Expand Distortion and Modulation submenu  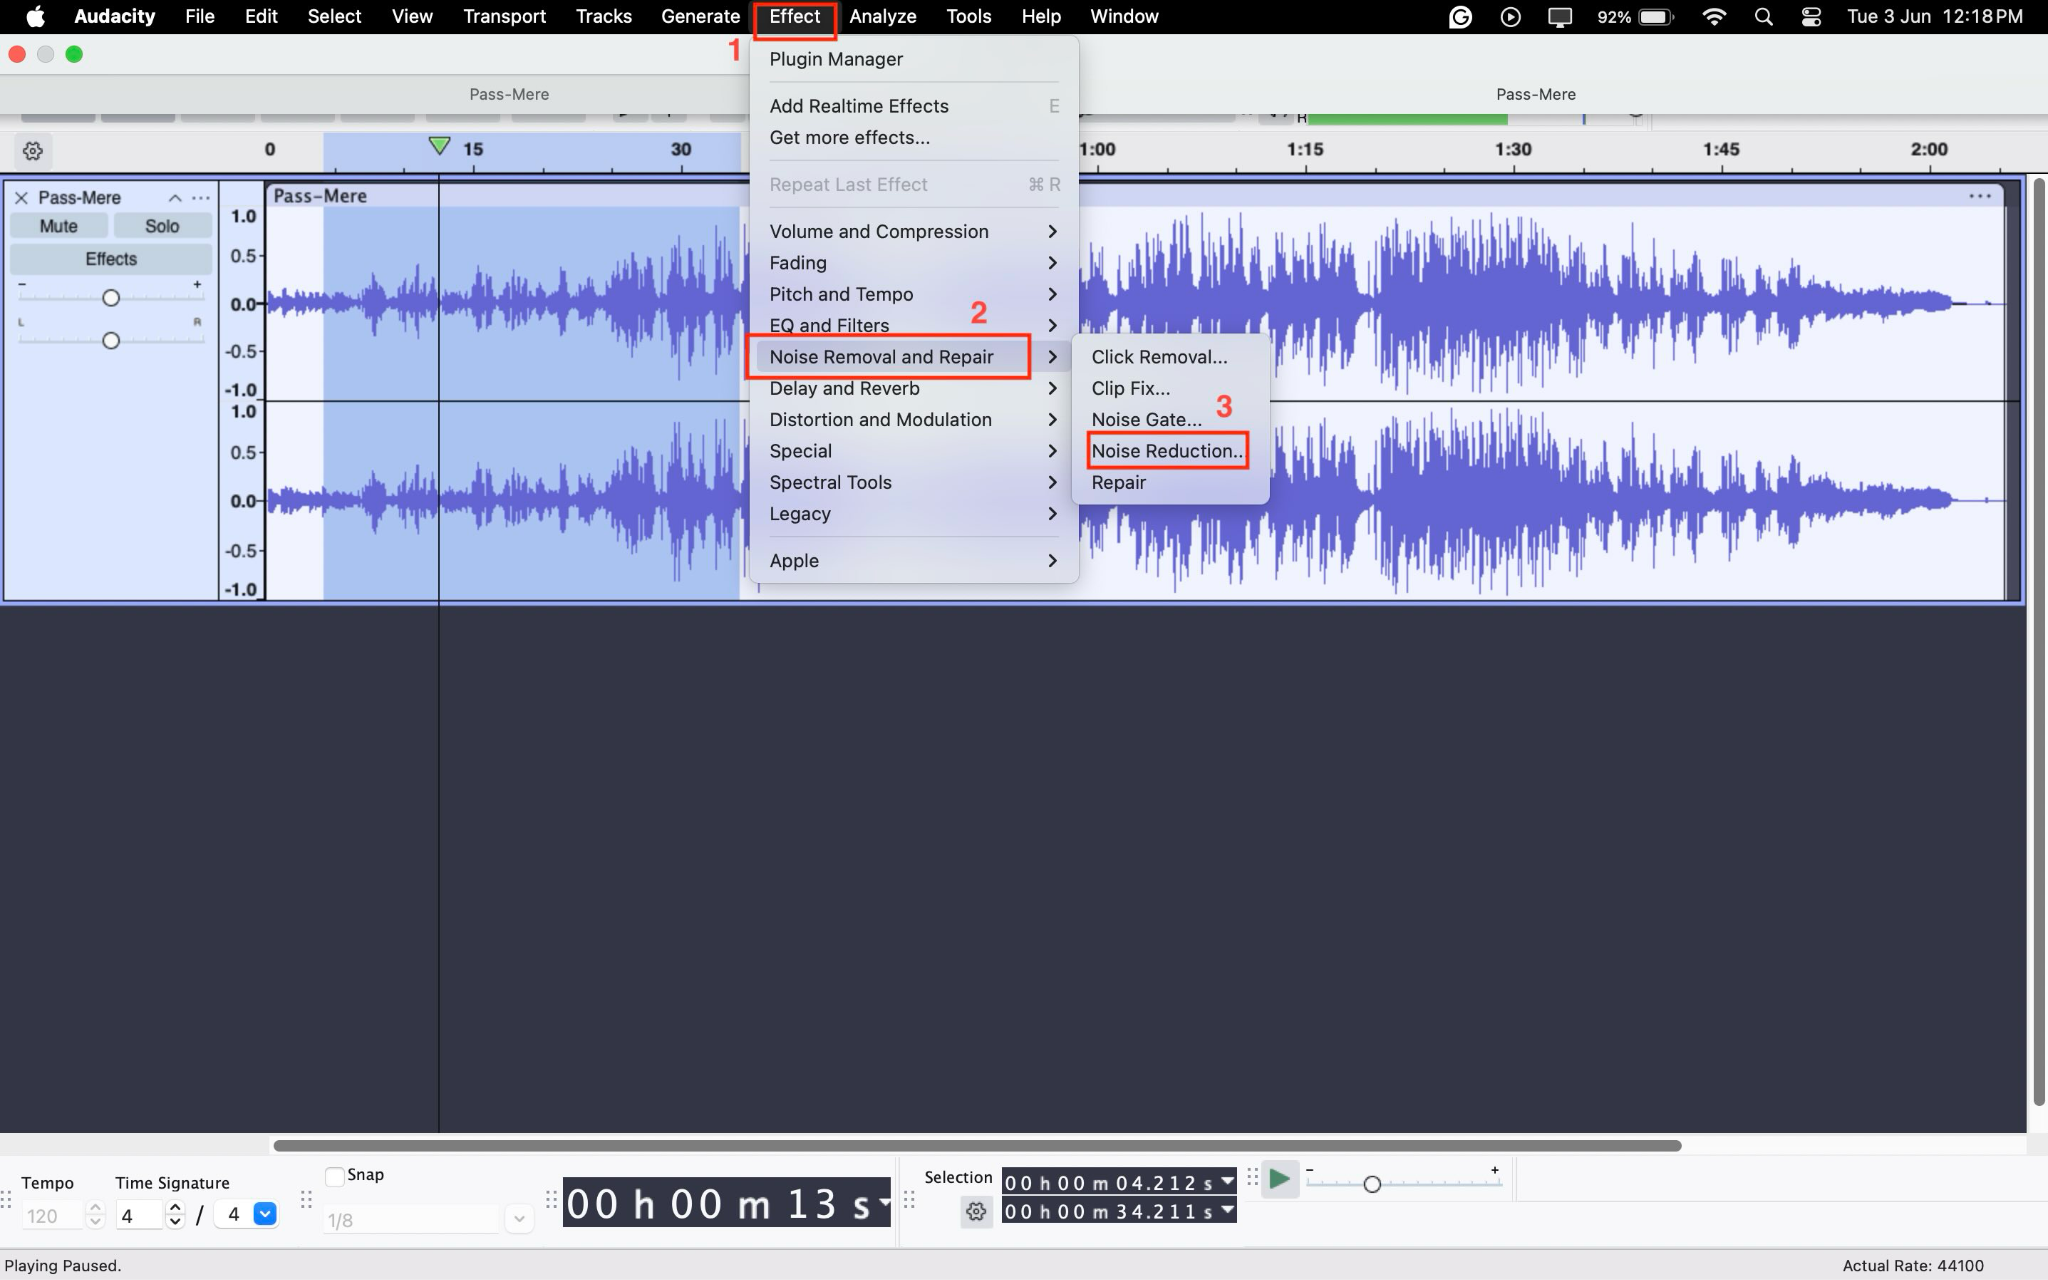913,420
